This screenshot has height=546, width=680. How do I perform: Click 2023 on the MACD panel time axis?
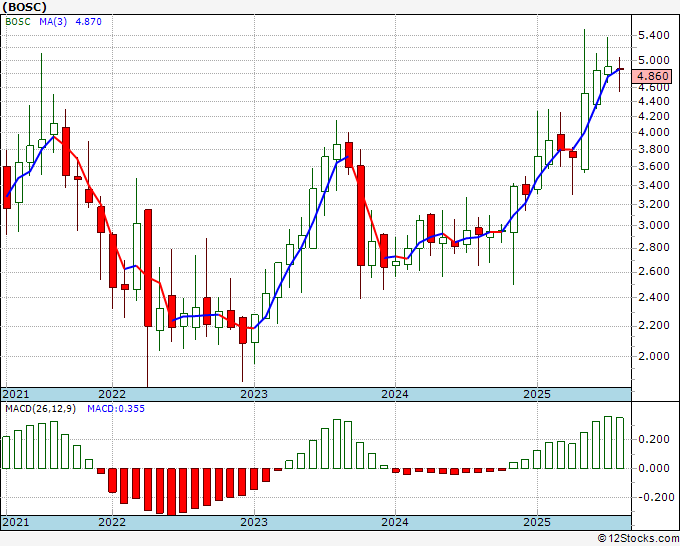[x=254, y=523]
